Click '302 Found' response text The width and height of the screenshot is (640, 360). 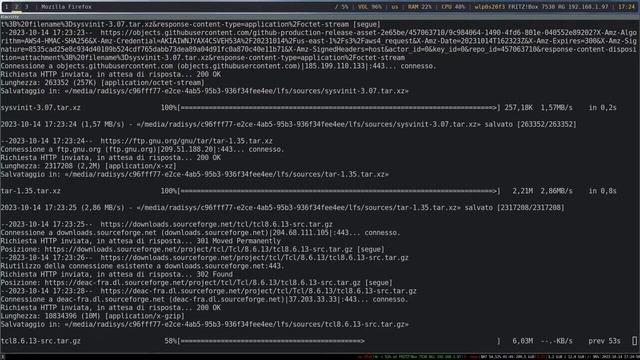click(214, 274)
